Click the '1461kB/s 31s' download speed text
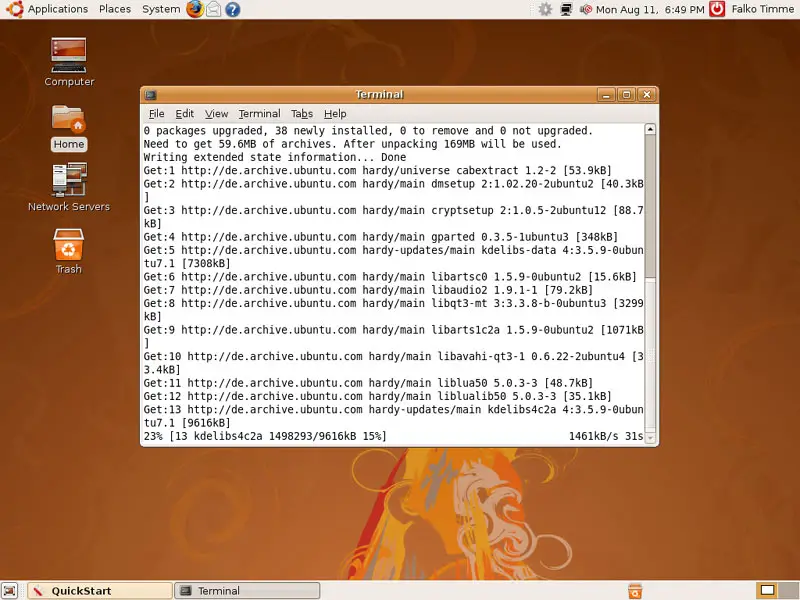800x600 pixels. [606, 436]
